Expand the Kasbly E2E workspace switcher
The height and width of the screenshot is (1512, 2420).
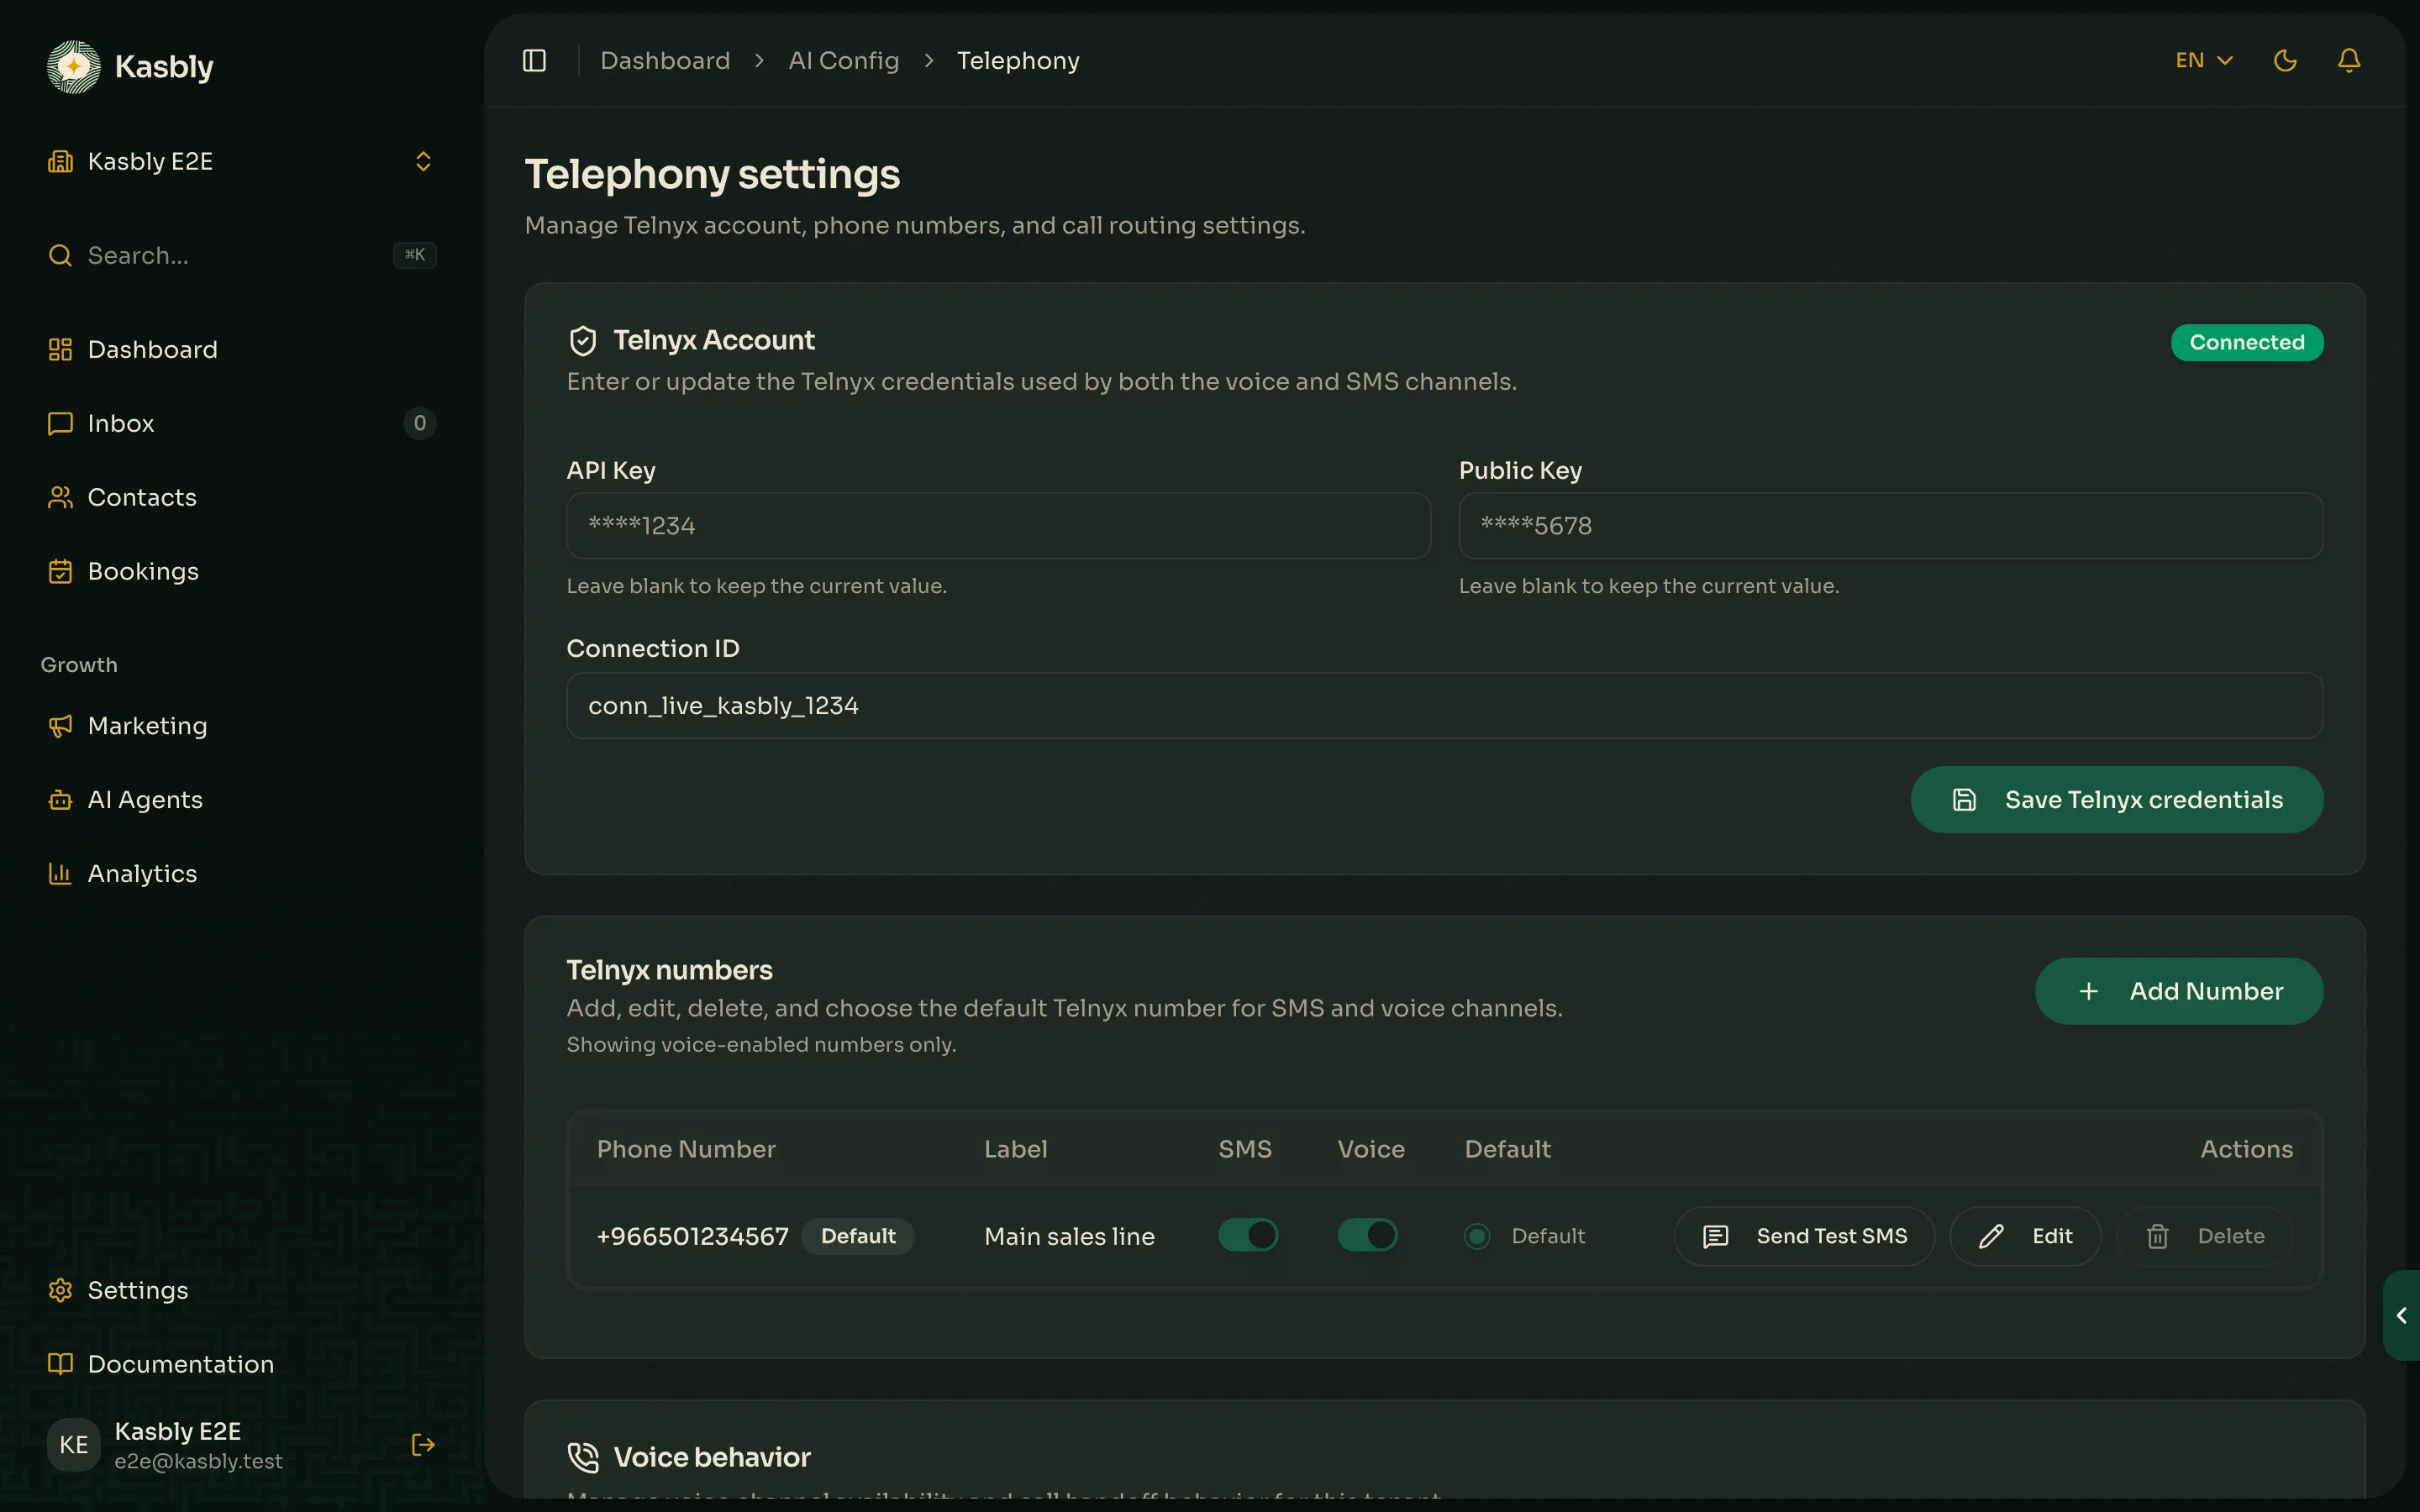[x=242, y=162]
